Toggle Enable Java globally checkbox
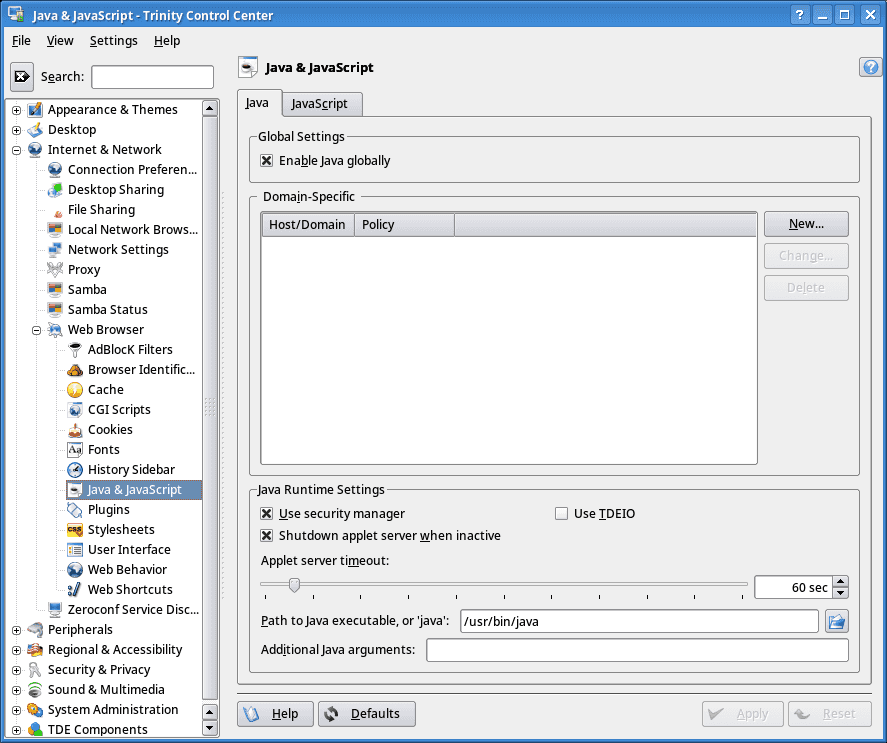Viewport: 887px width, 743px height. point(266,161)
